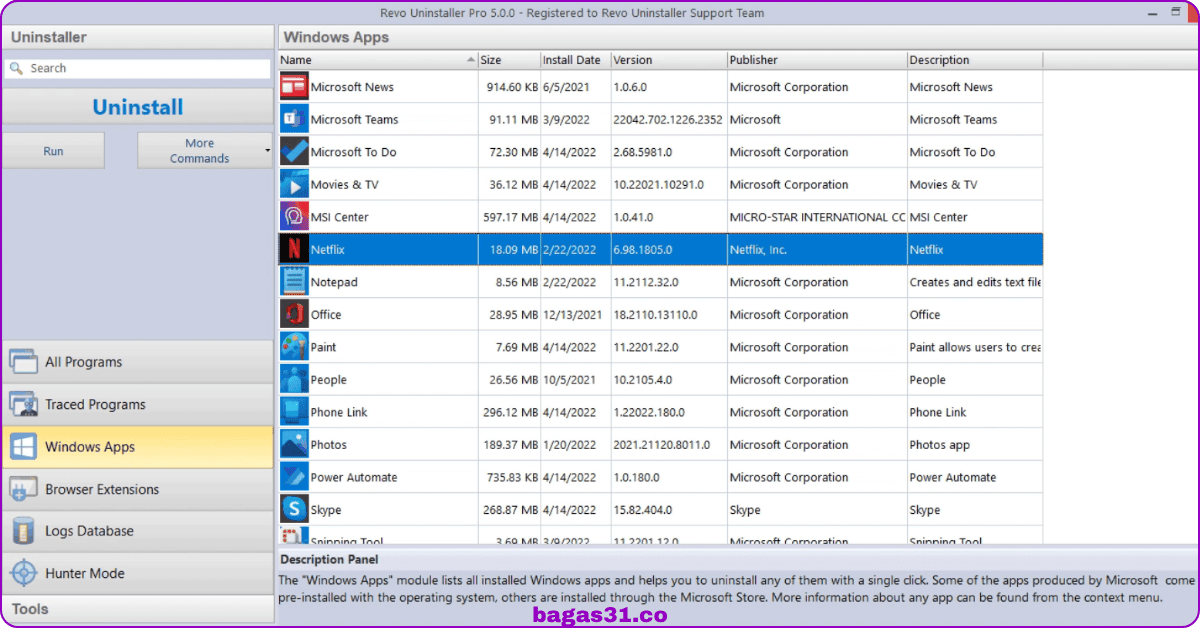This screenshot has width=1200, height=628.
Task: Click Microsoft Teams version 22042.702.1226.2352
Action: pyautogui.click(x=667, y=119)
